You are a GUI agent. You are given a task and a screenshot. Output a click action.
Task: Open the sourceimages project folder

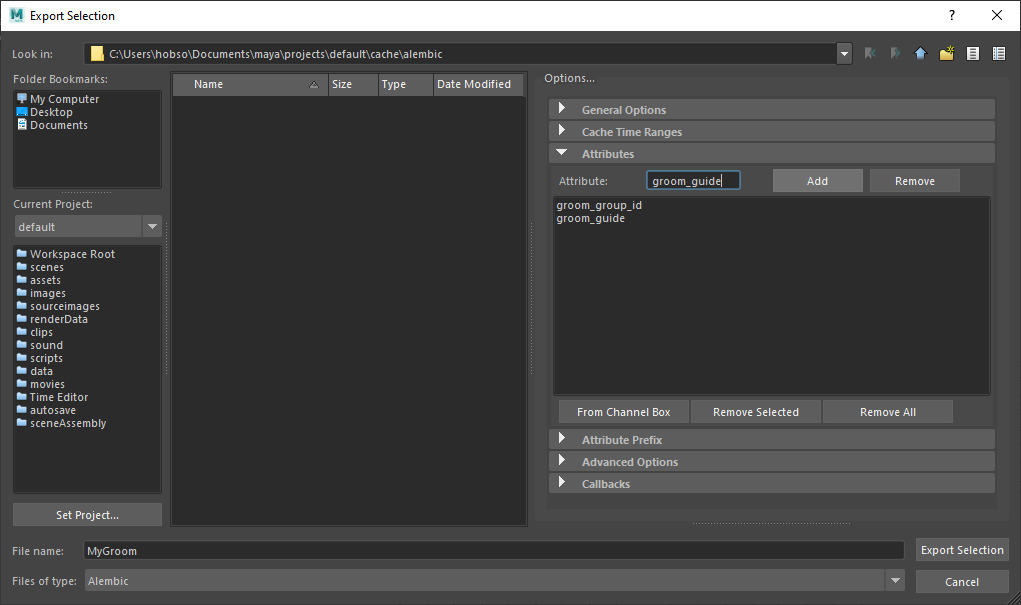(x=66, y=305)
